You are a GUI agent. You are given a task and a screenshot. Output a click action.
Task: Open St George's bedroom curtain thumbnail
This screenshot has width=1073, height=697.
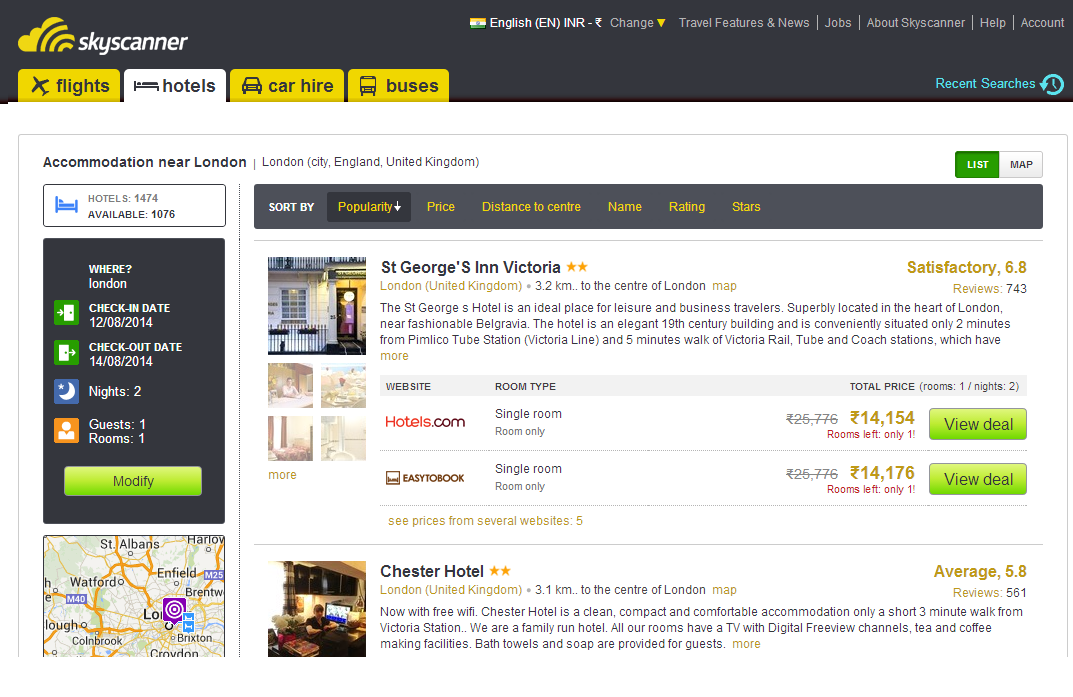pos(290,438)
